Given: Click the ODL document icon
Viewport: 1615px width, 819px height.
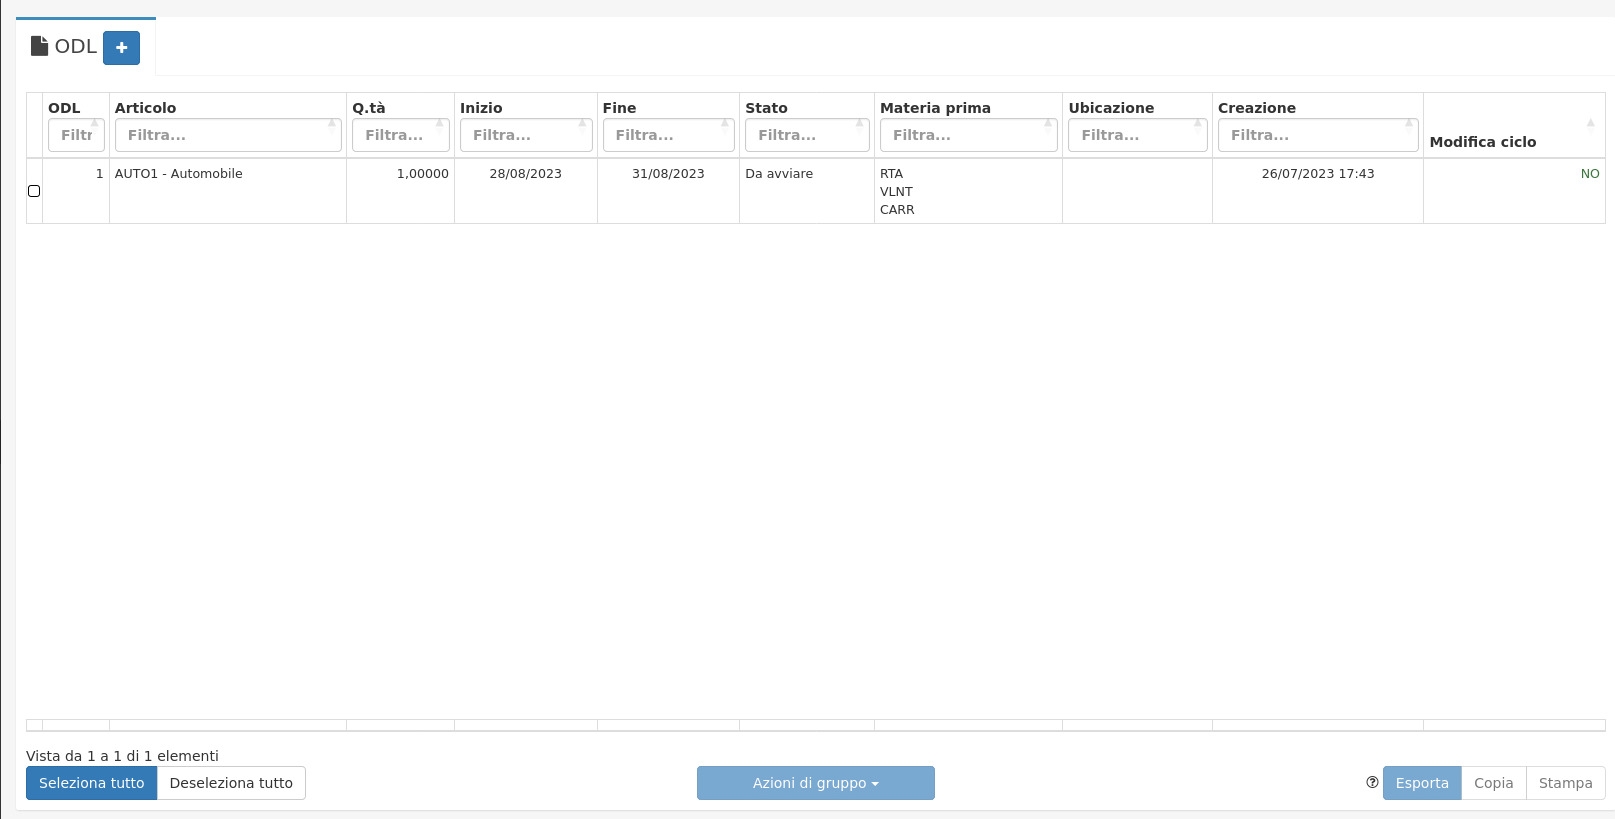Looking at the screenshot, I should tap(40, 46).
